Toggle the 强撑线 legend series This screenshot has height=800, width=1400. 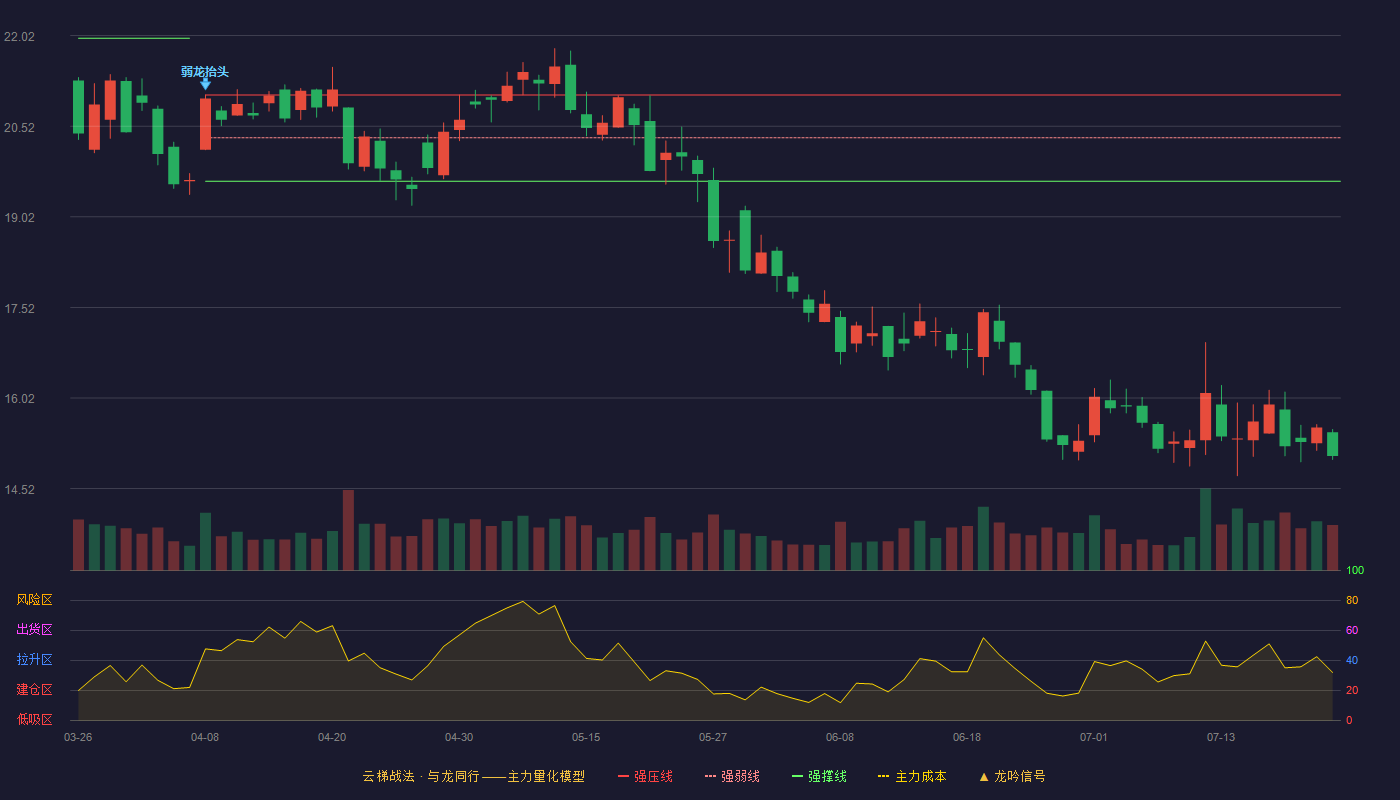coord(819,776)
